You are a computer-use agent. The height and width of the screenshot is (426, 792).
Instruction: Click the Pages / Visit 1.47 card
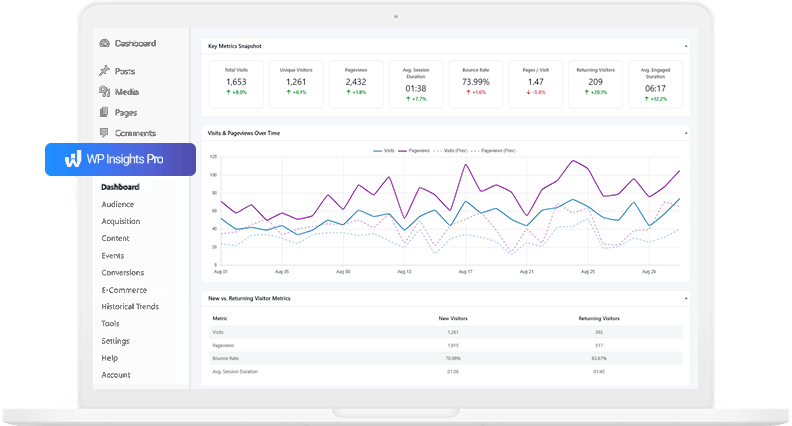pyautogui.click(x=535, y=84)
